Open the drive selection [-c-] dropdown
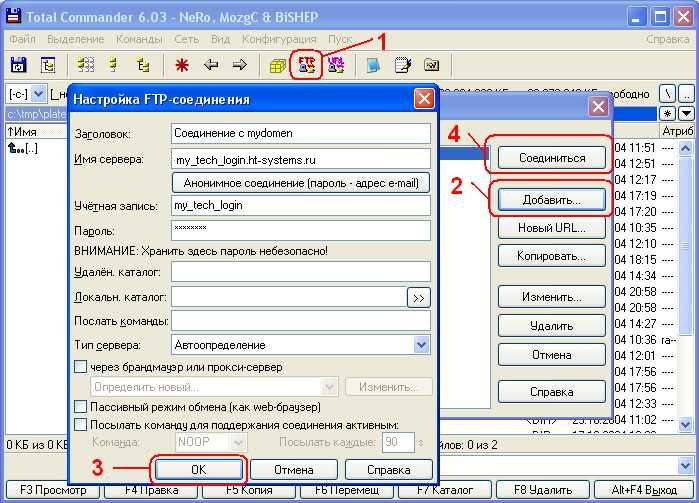Screen dimensions: 699x503 [x=39, y=93]
